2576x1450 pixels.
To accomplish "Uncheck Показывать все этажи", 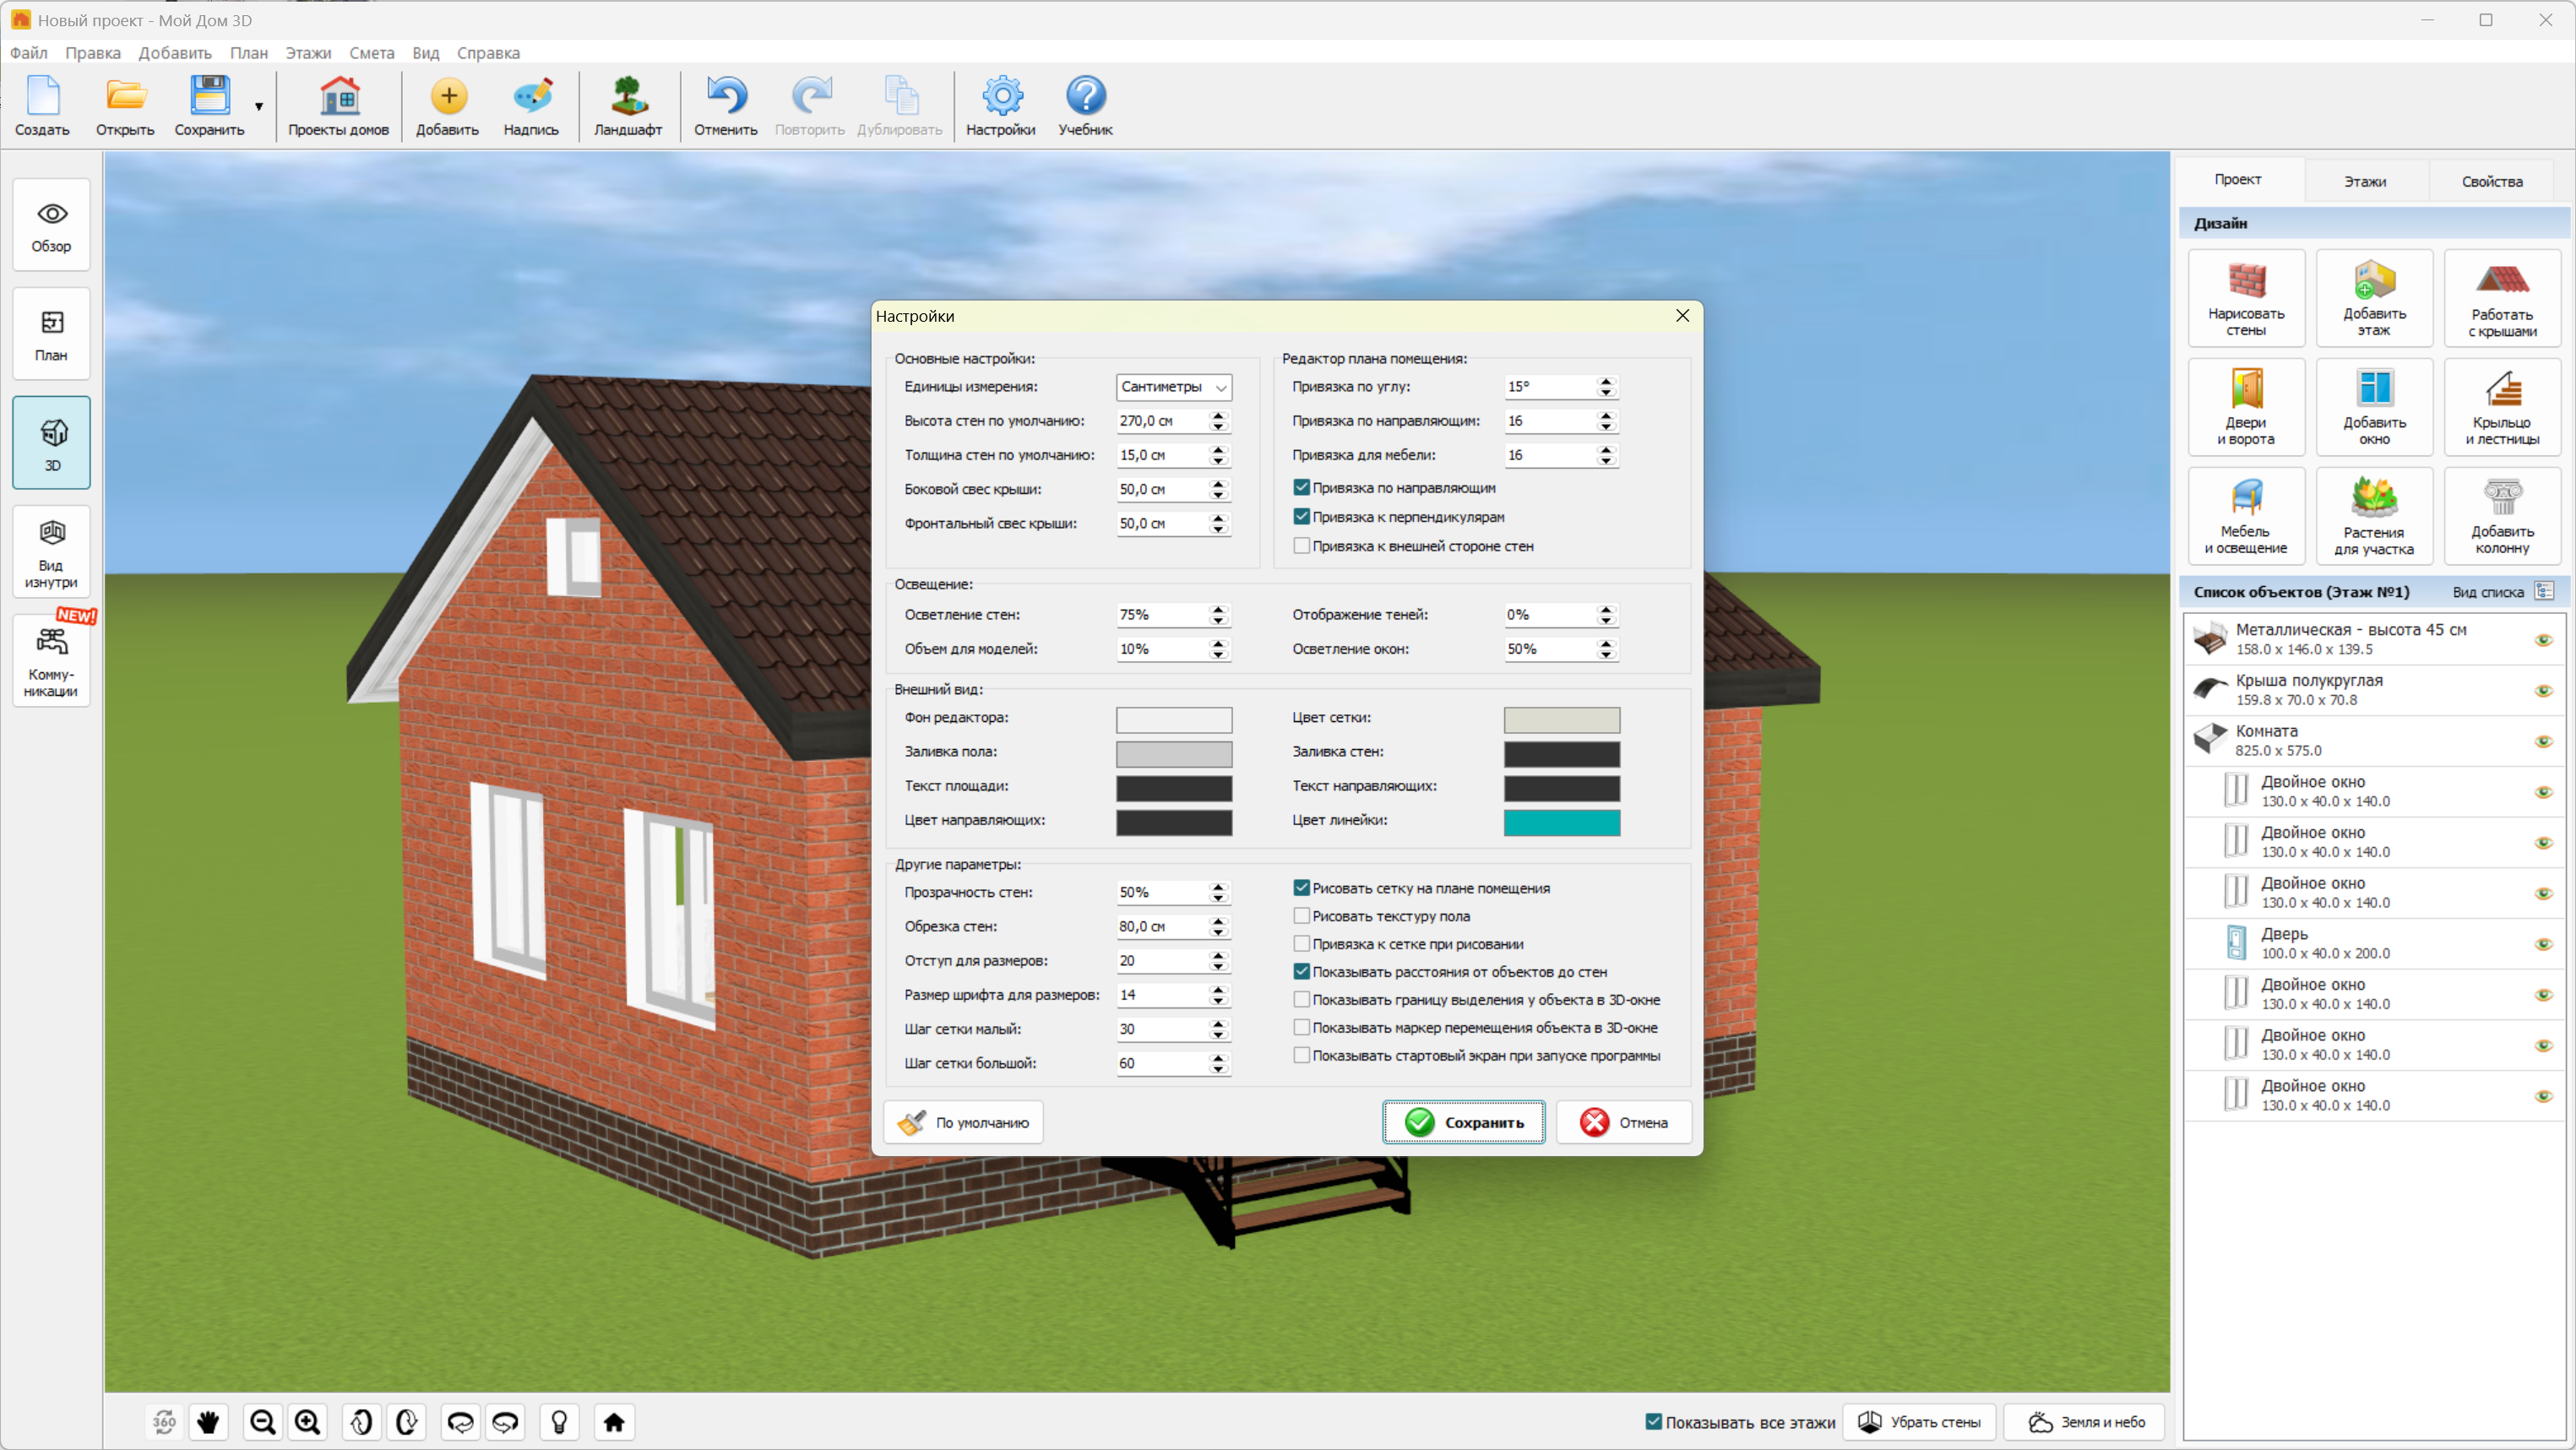I will 1653,1422.
